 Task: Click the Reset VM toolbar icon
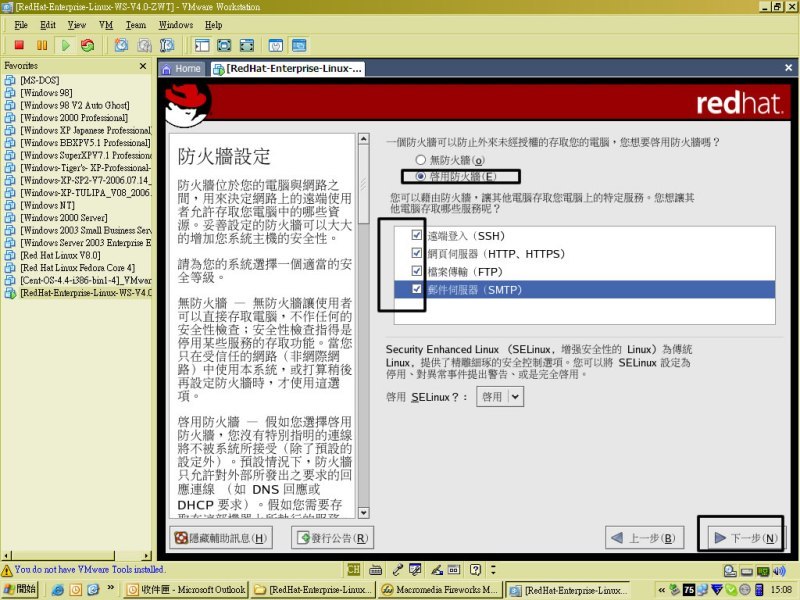click(88, 45)
